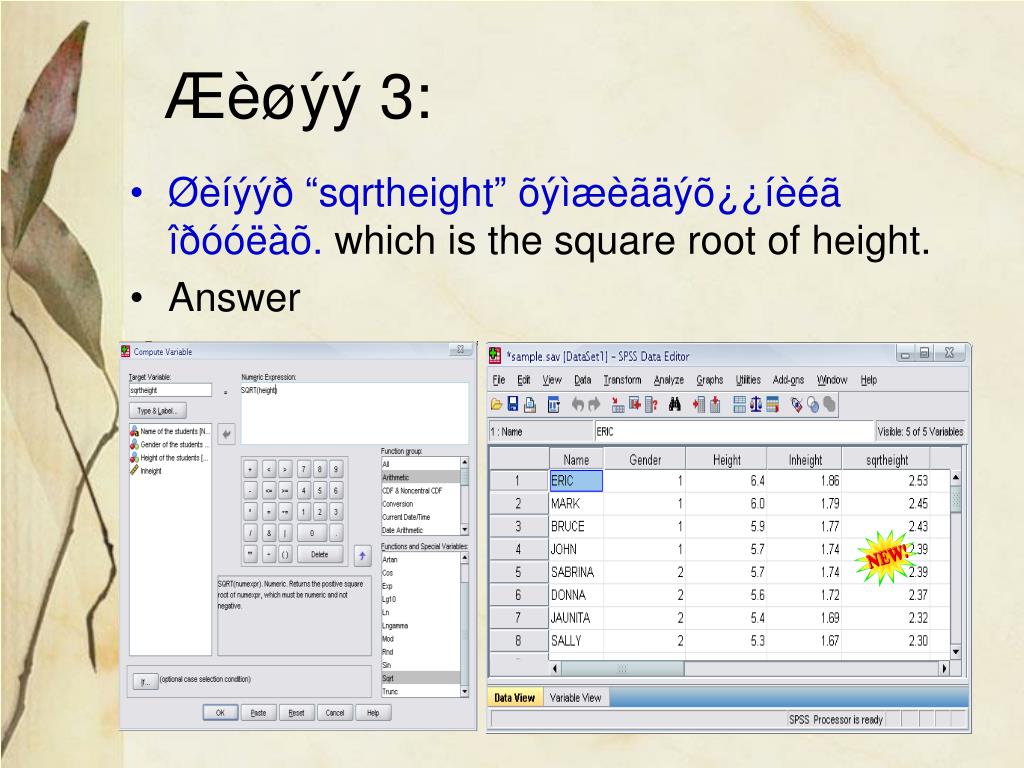Click the sqrtheight column header

coord(886,460)
